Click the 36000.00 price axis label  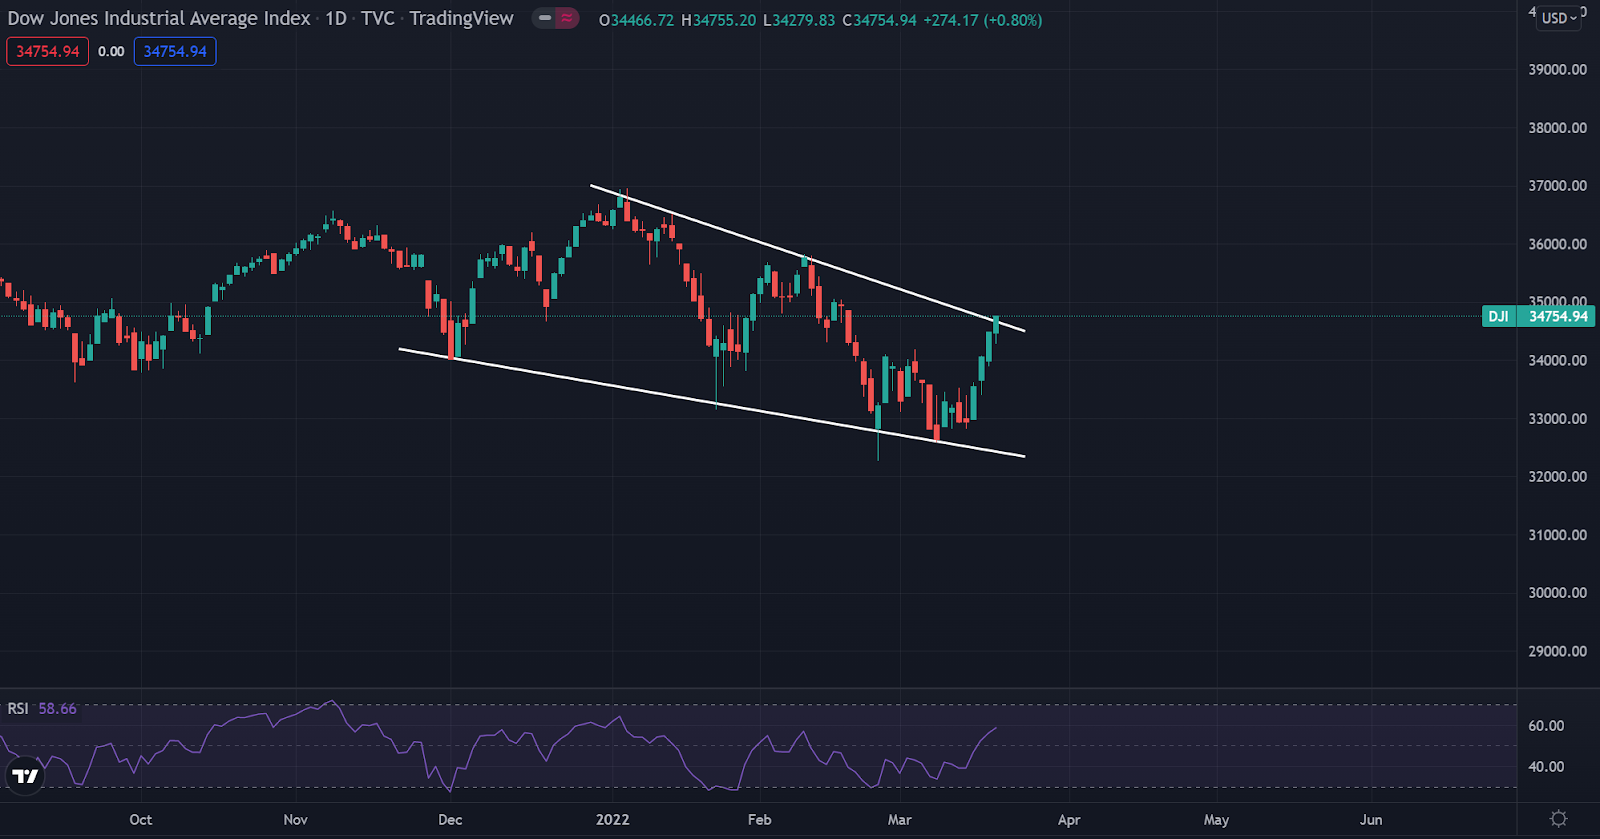(1558, 244)
